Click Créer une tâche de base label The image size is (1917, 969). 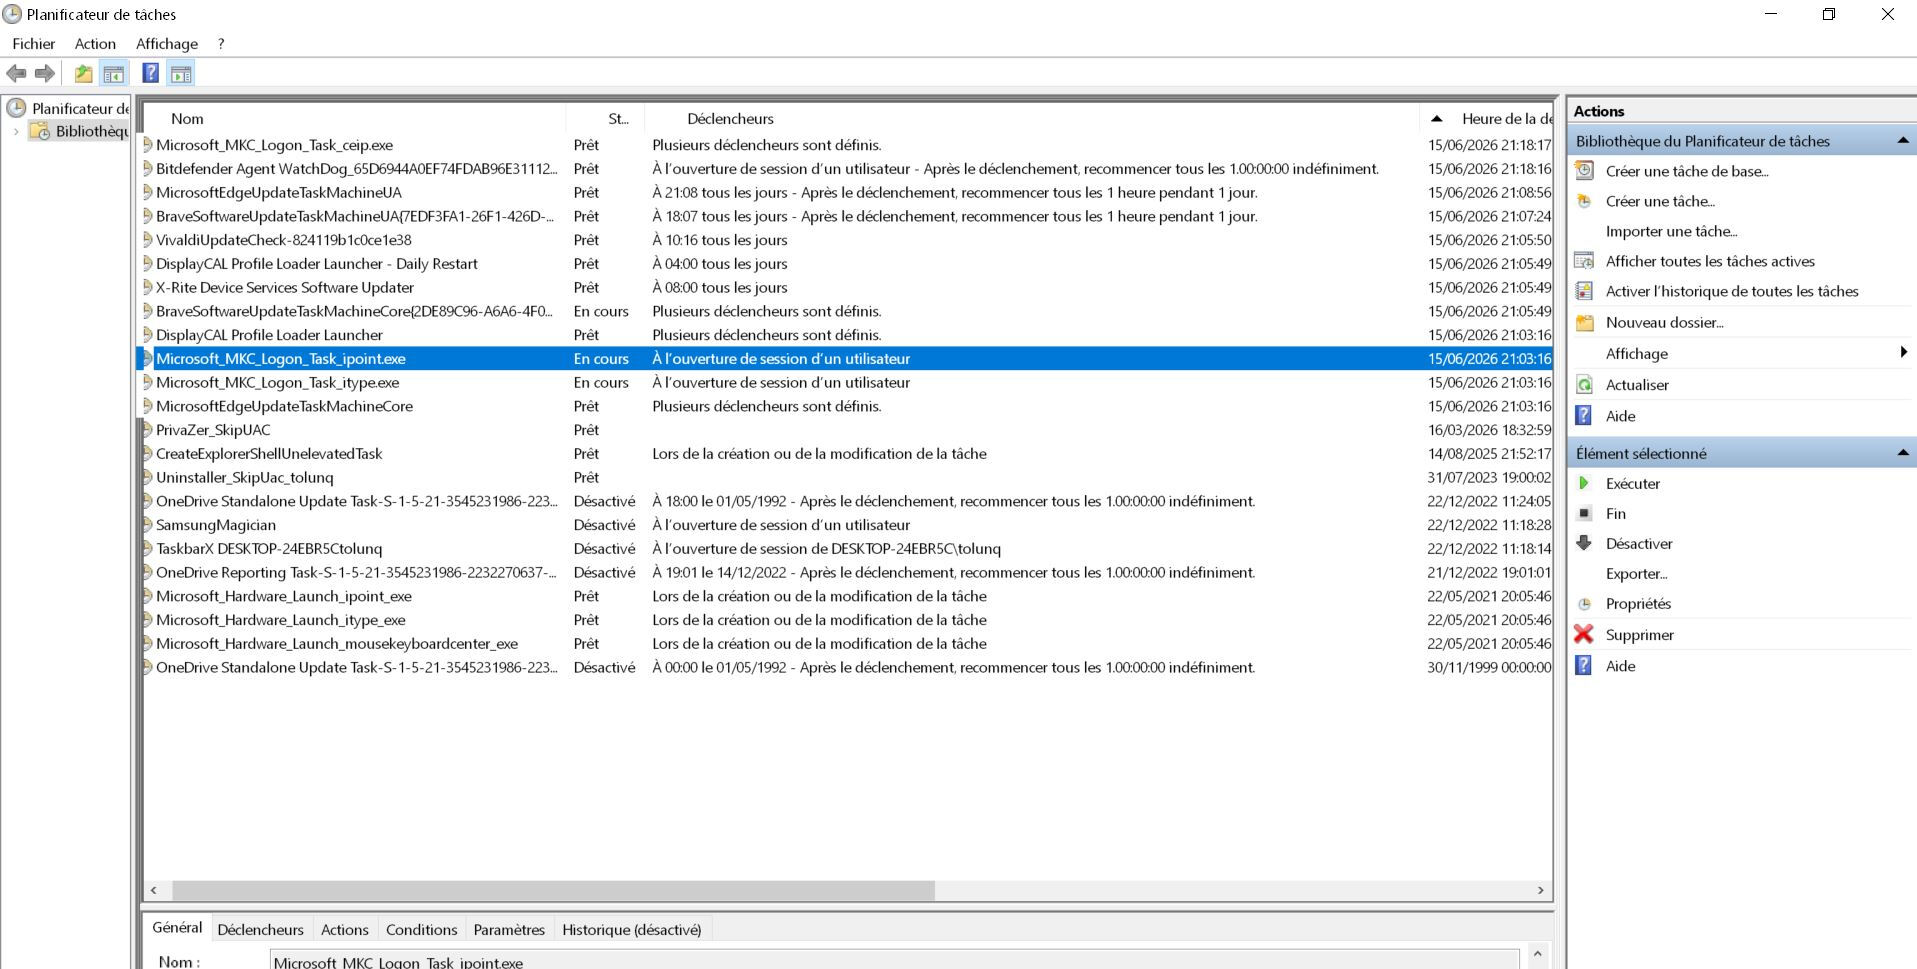pos(1687,171)
